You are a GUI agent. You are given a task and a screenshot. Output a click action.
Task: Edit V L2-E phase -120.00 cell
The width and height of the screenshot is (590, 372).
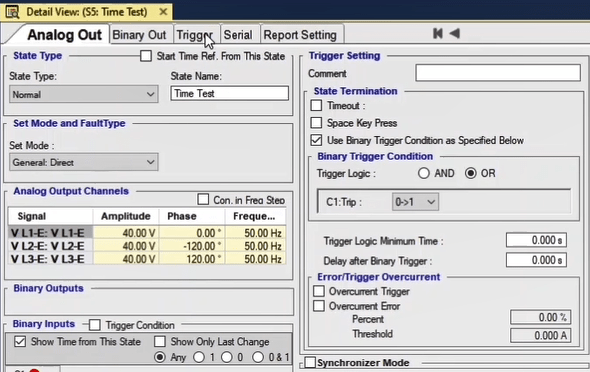point(192,246)
